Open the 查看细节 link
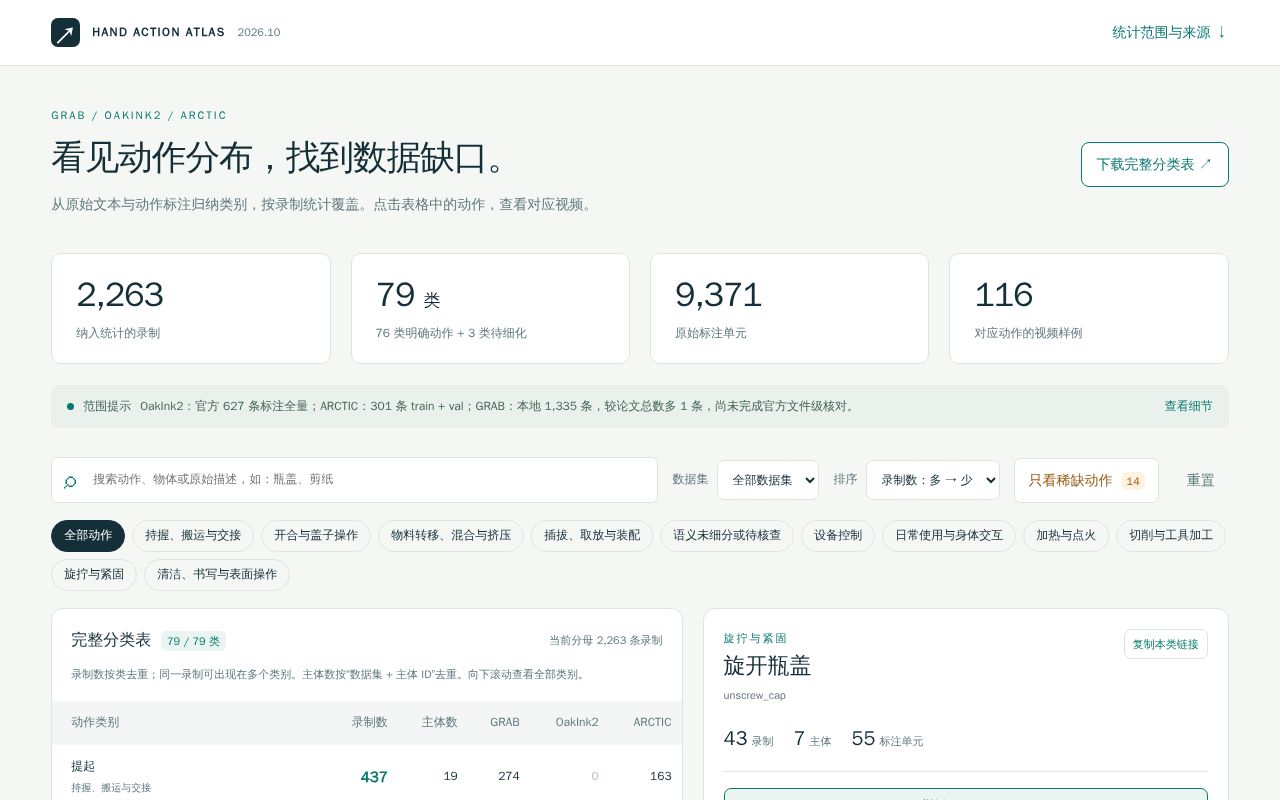The height and width of the screenshot is (800, 1280). (1188, 406)
